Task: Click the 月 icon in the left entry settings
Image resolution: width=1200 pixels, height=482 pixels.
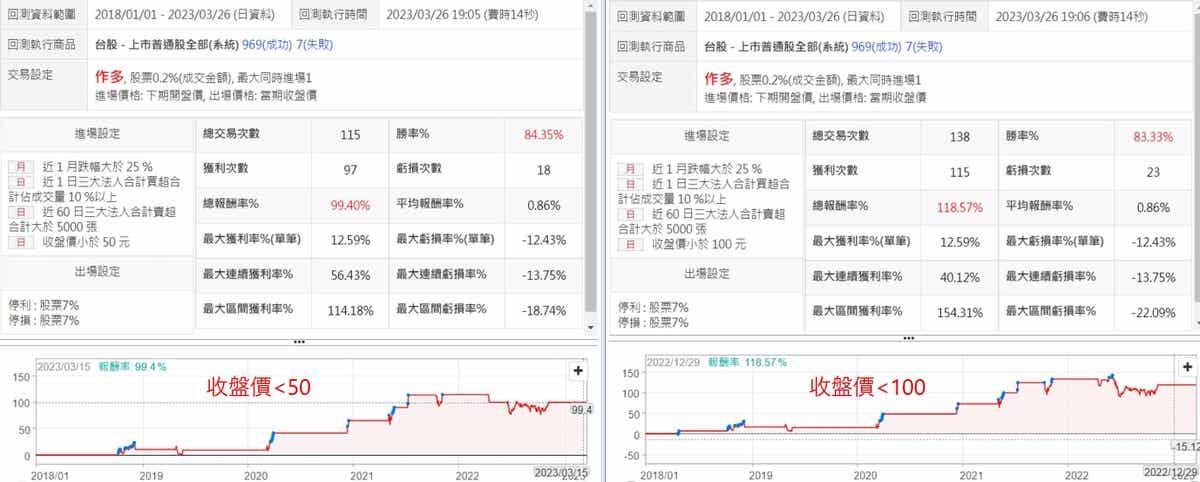Action: click(x=19, y=166)
